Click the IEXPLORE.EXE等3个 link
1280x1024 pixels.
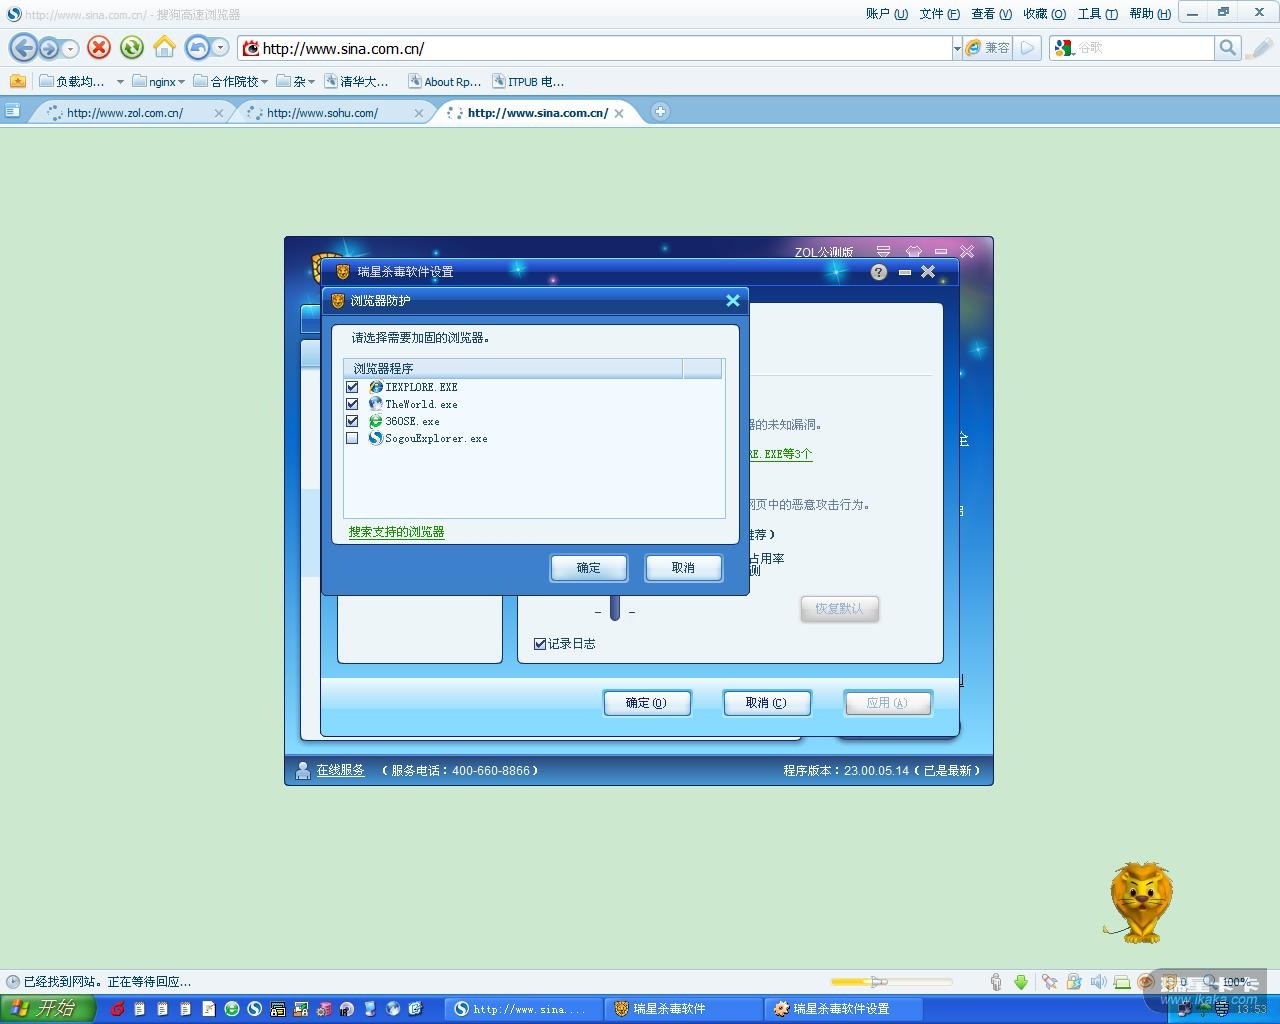(781, 454)
